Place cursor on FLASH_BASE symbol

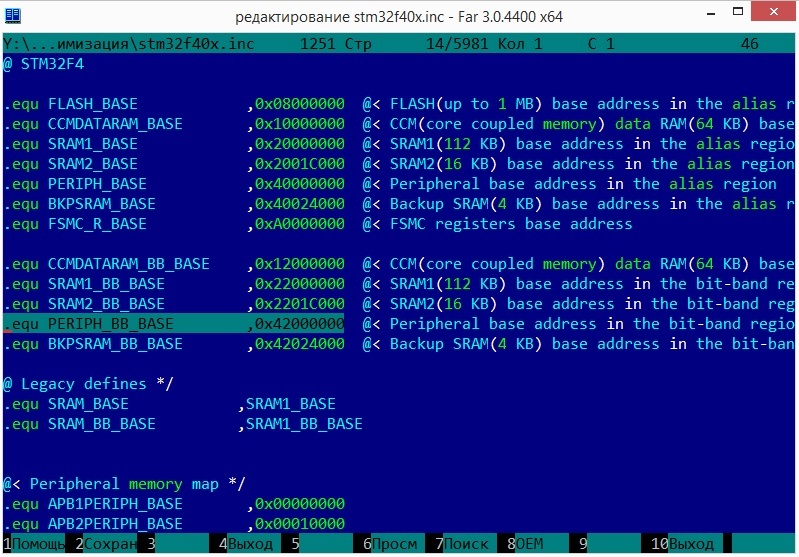point(93,104)
